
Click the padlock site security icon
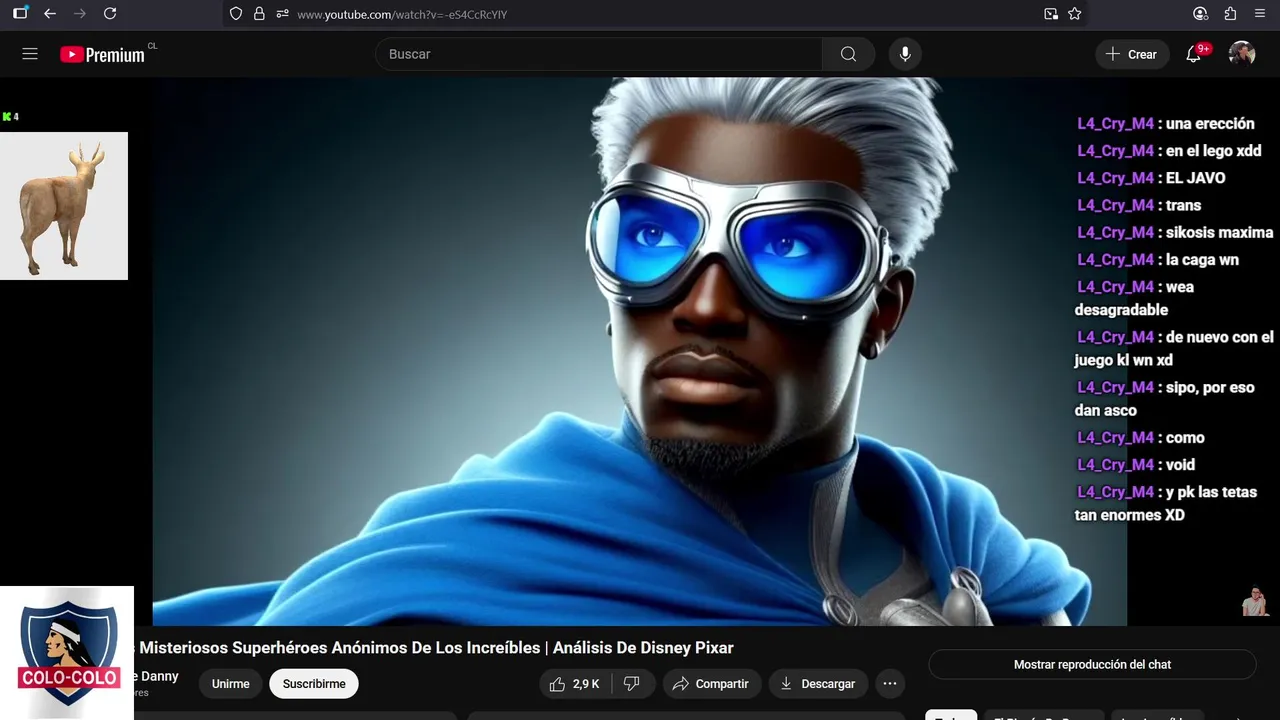pyautogui.click(x=259, y=14)
